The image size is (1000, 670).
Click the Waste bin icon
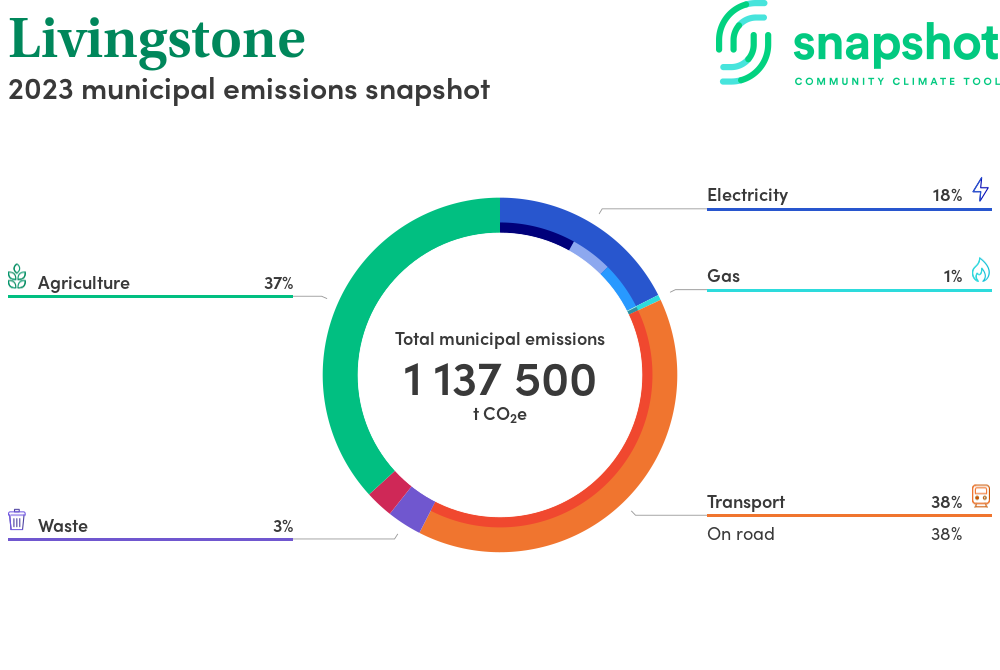tap(17, 520)
